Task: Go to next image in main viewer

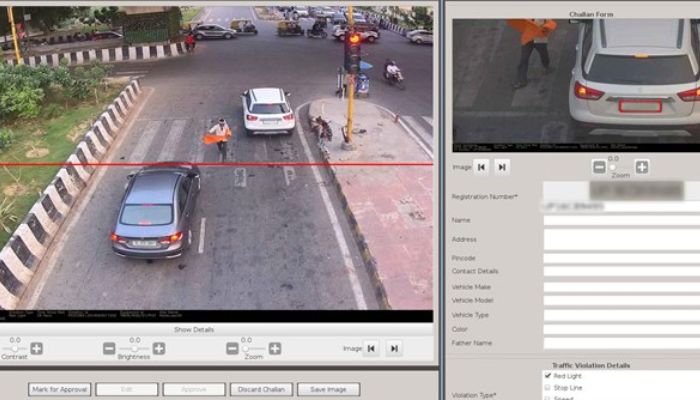Action: pyautogui.click(x=394, y=348)
